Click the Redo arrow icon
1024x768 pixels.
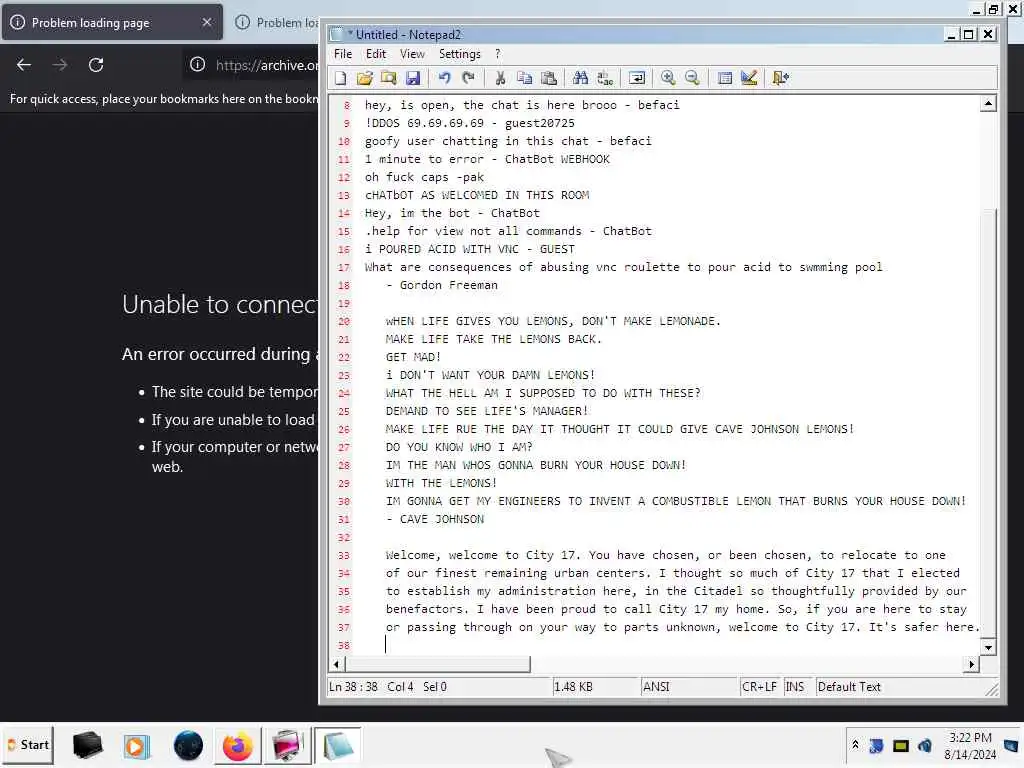[468, 78]
